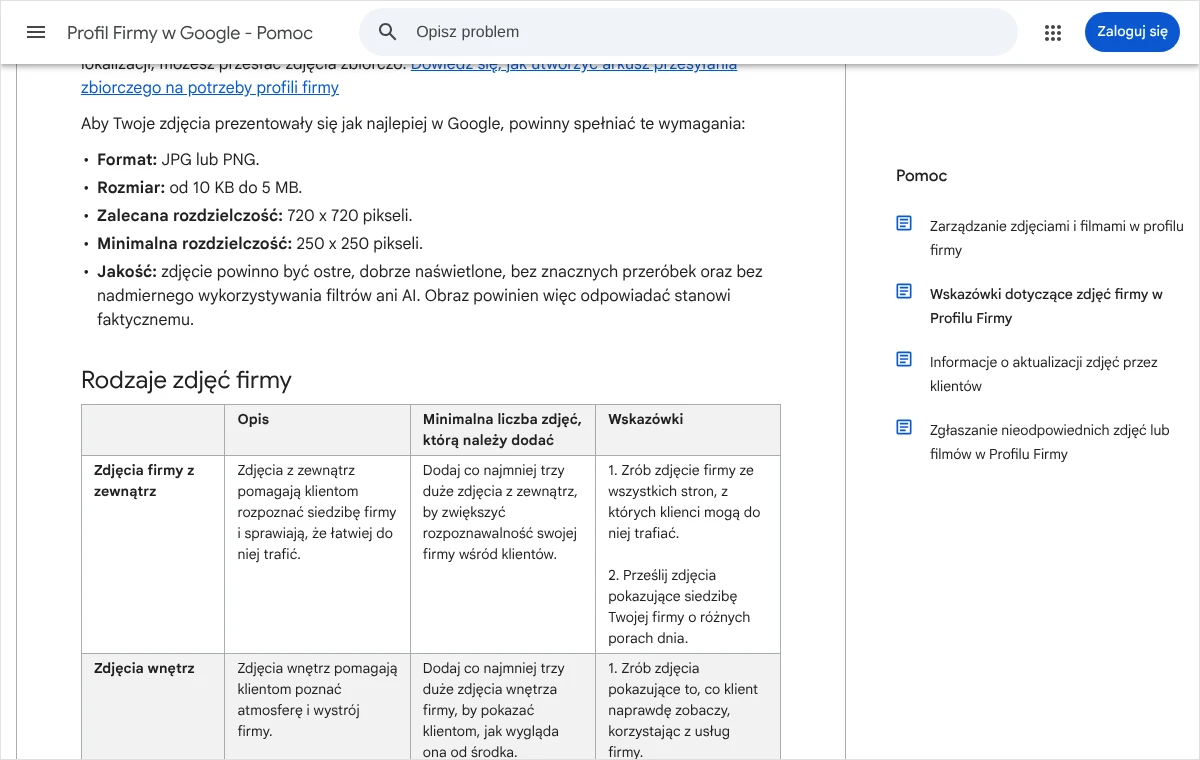Click the paragraph starting Aby Twoje zdjęcia
Screen dimensions: 1200x760
[413, 124]
